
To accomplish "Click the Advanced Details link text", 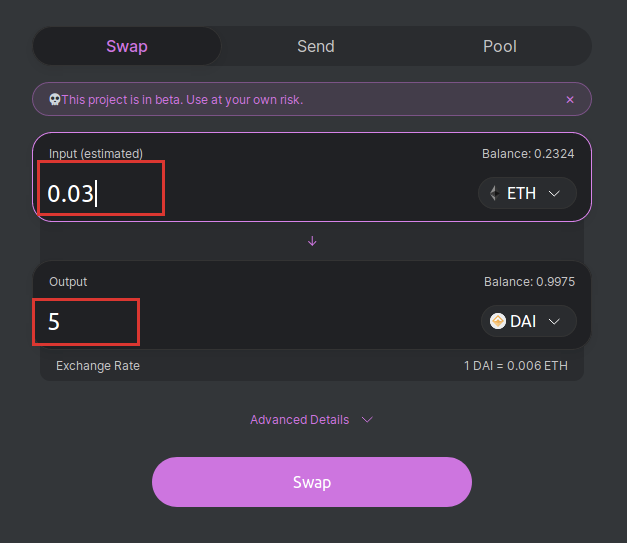I will tap(299, 420).
